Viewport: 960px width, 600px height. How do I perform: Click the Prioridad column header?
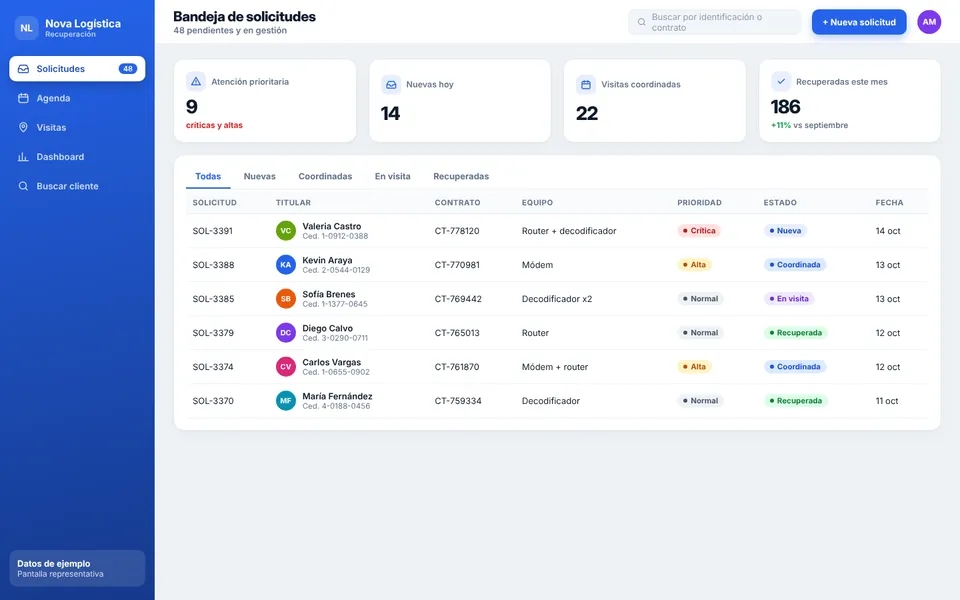click(x=699, y=203)
